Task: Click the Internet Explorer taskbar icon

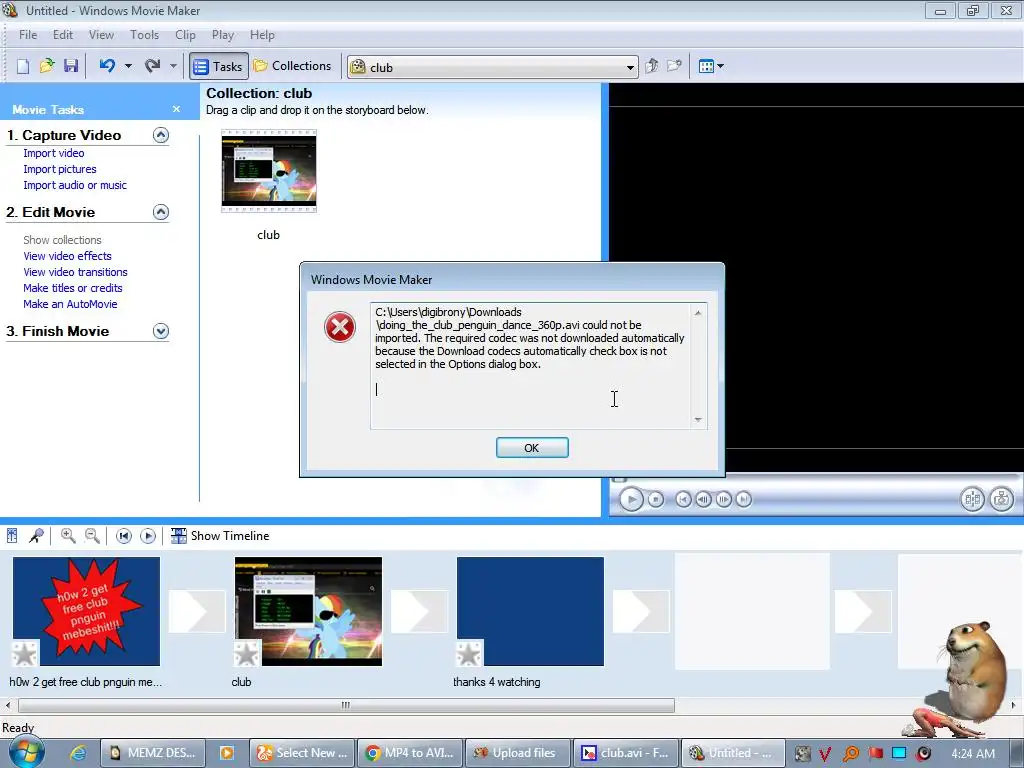Action: pos(78,753)
